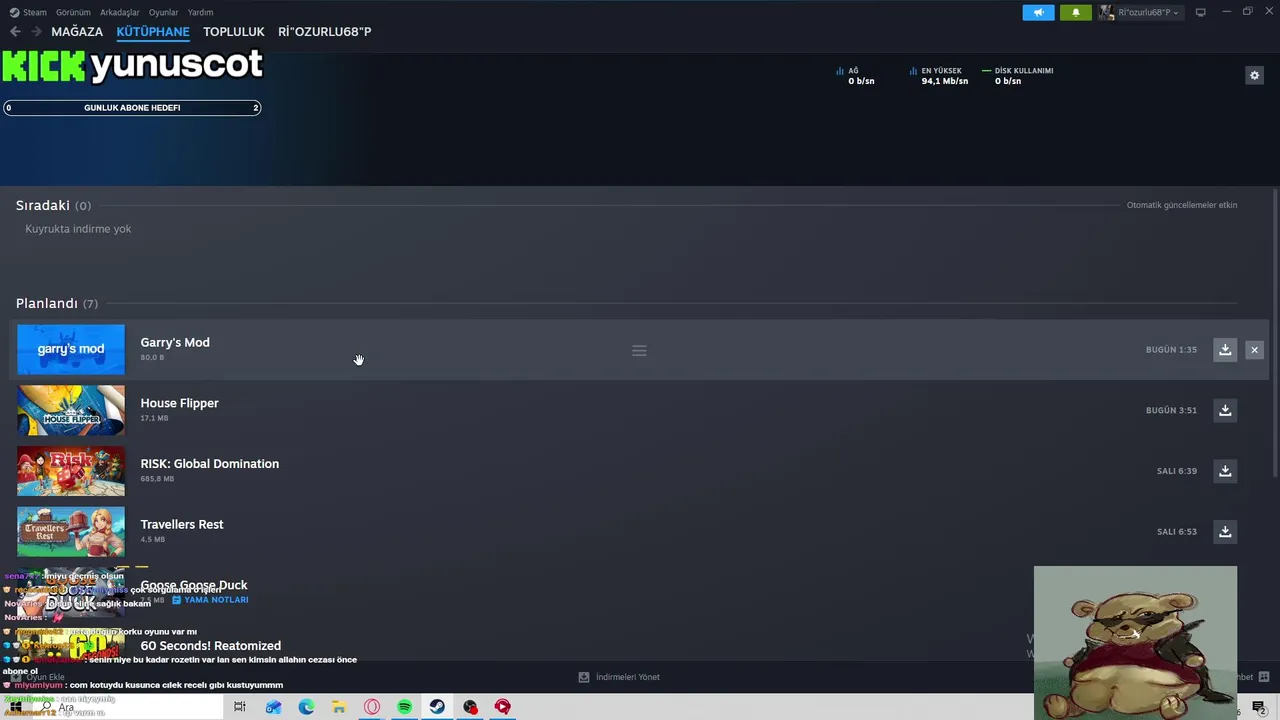Open Spotify from the taskbar
Screen dimensions: 1280x720
coord(404,707)
